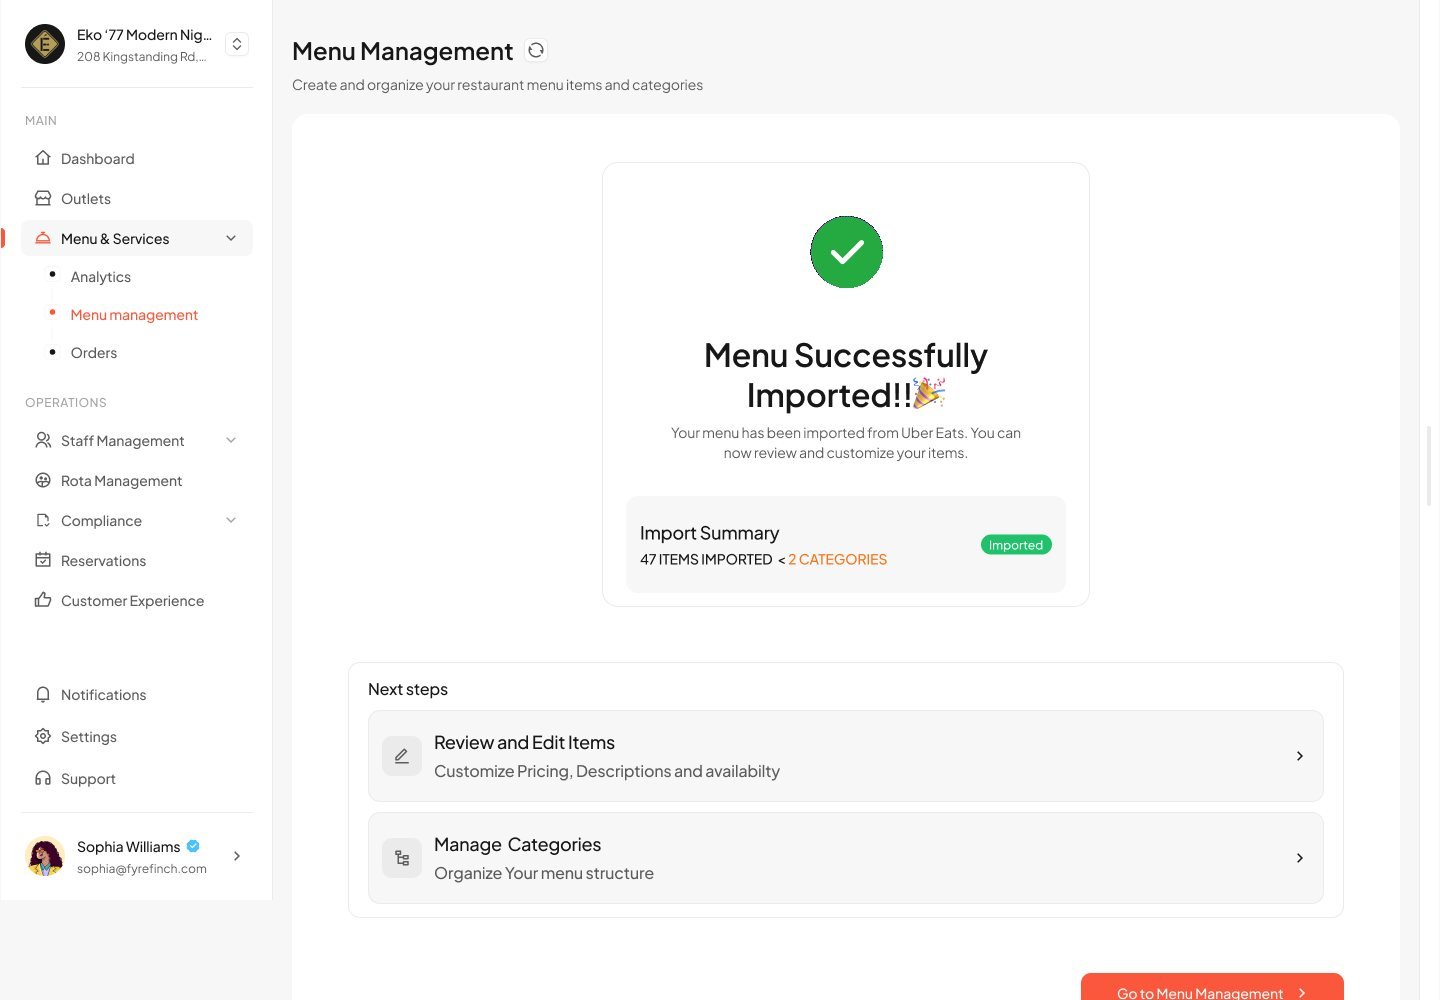Go to Outlets page
The image size is (1440, 1000).
click(137, 198)
